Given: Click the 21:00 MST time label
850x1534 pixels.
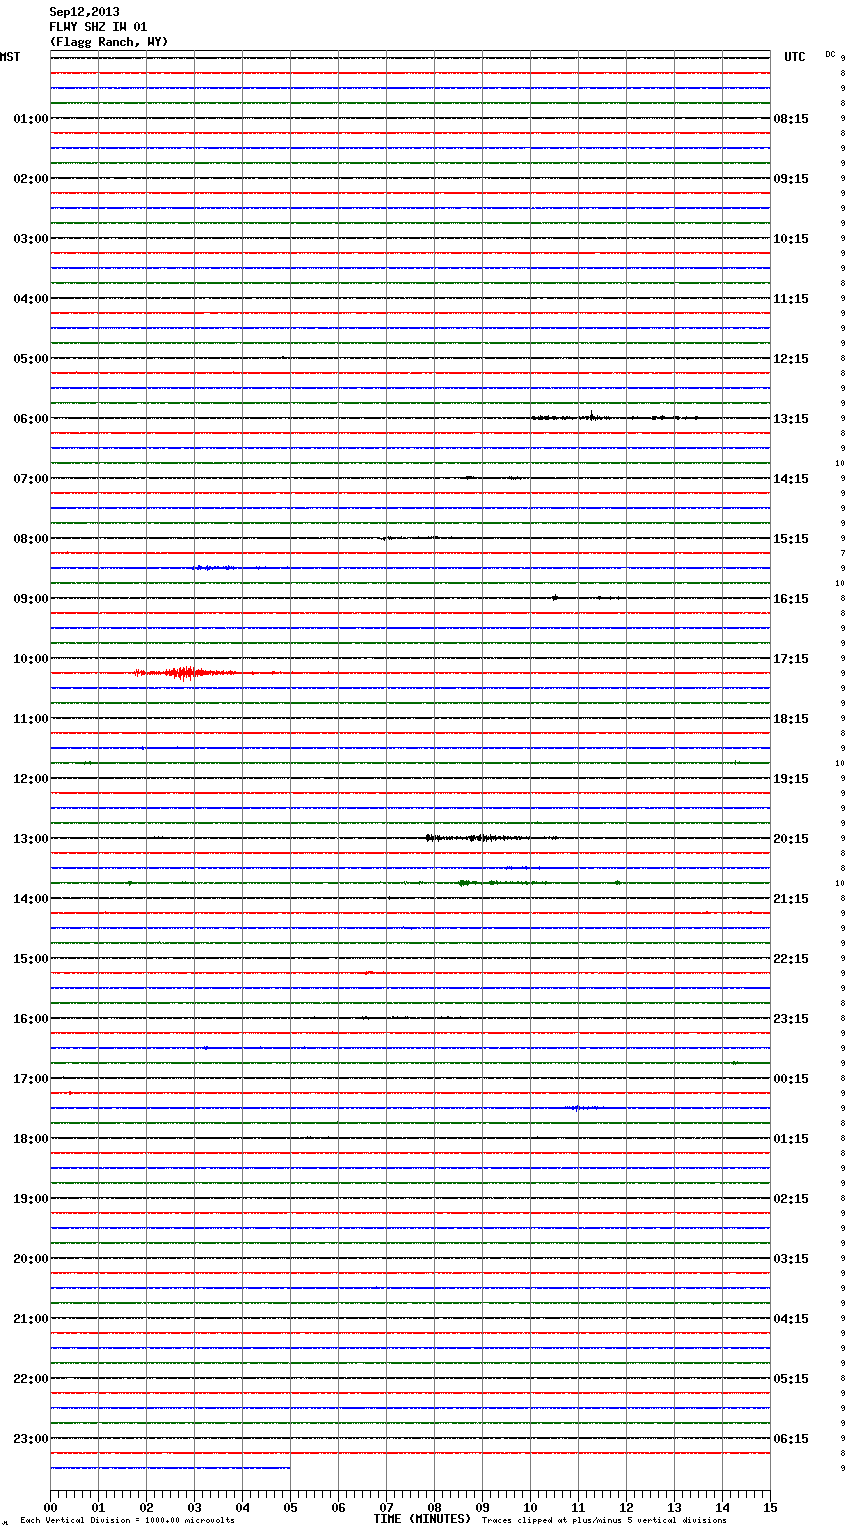Looking at the screenshot, I should pos(31,1319).
